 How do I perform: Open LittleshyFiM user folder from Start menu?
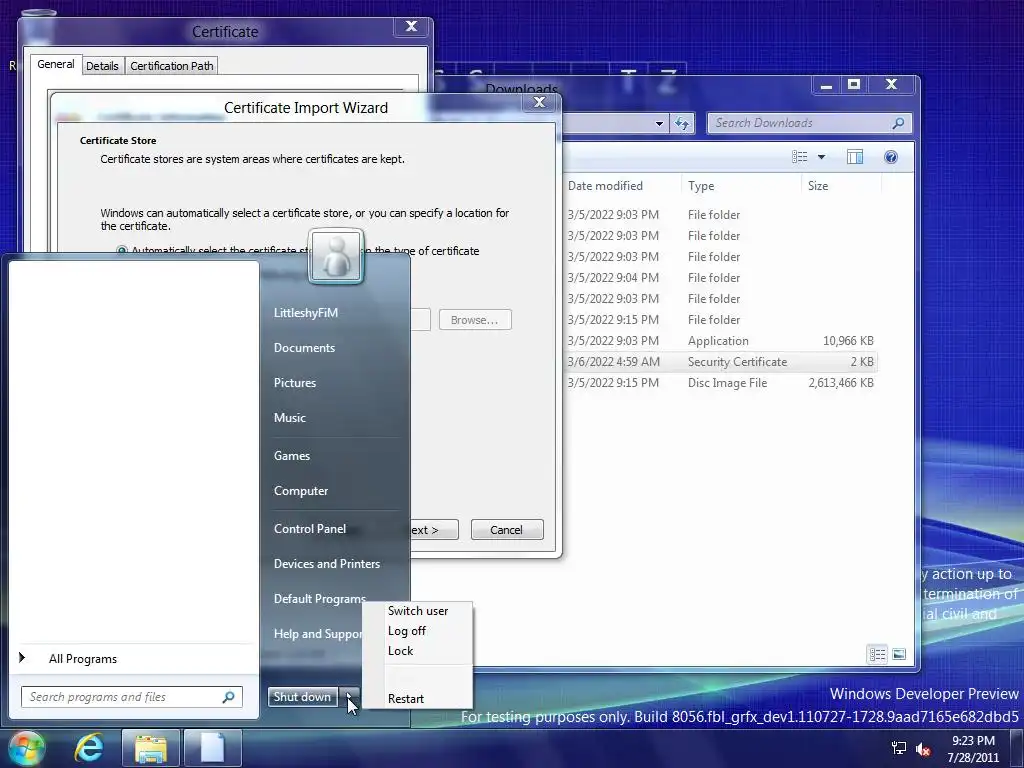pyautogui.click(x=306, y=313)
